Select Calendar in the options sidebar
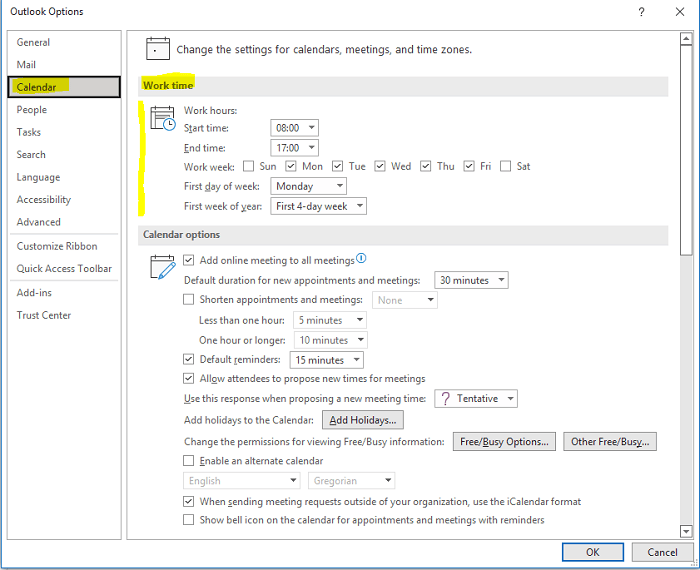700x570 pixels. pyautogui.click(x=64, y=87)
